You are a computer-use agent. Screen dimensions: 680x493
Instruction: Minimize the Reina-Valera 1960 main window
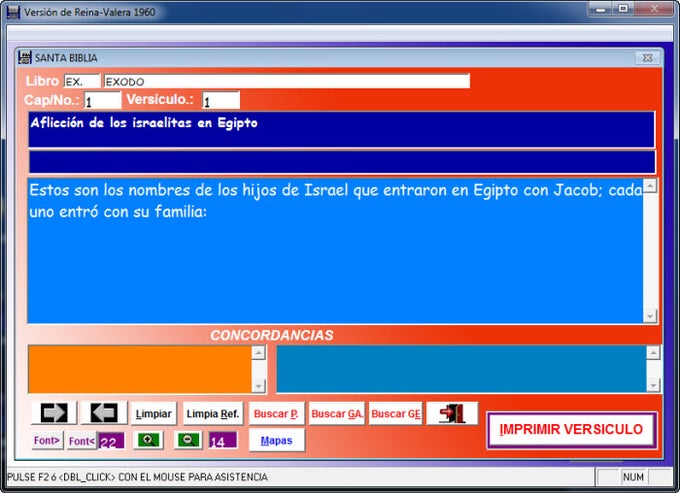click(x=601, y=9)
